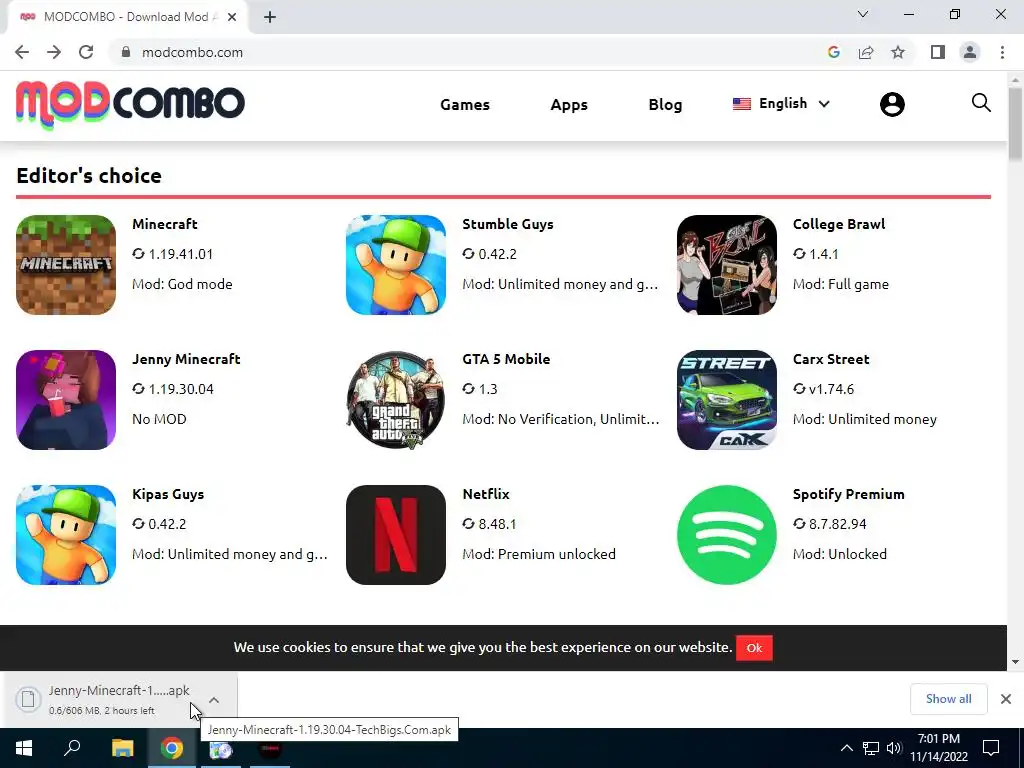Toggle the browser side panel icon

(938, 52)
